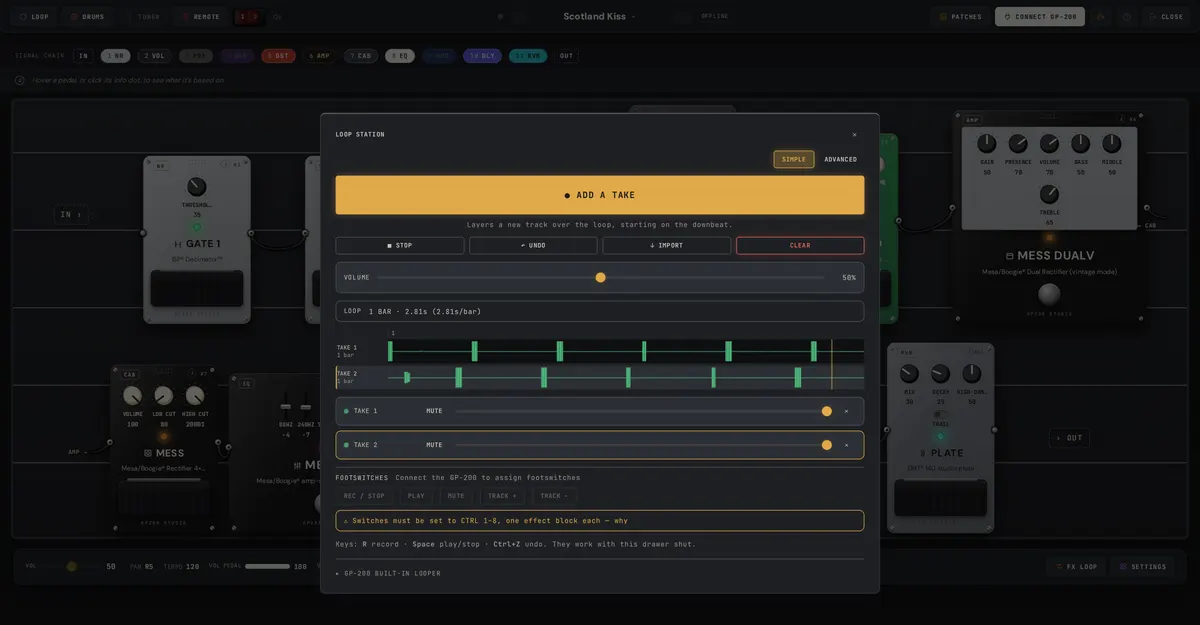Select the 8 EQ block in the signal chain
This screenshot has height=625, width=1200.
pyautogui.click(x=400, y=56)
